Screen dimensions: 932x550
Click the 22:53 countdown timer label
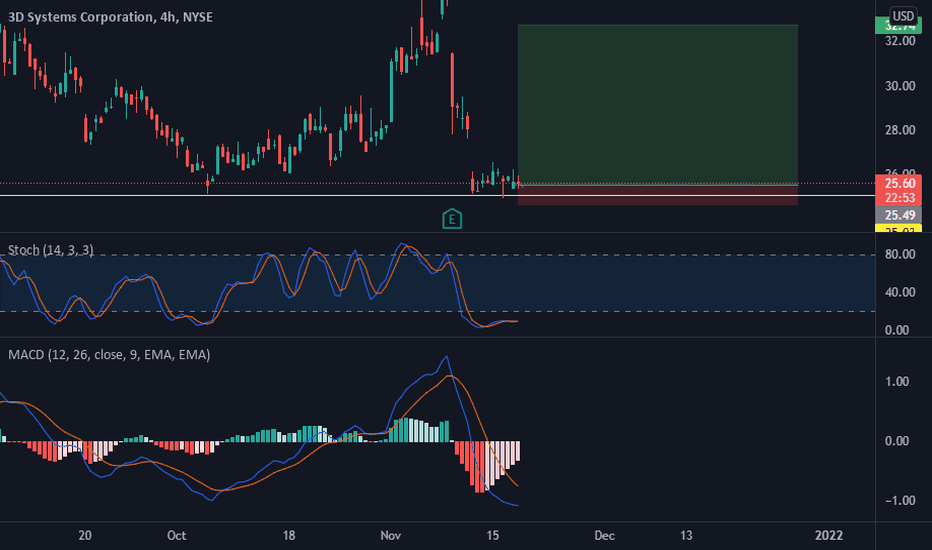point(899,198)
